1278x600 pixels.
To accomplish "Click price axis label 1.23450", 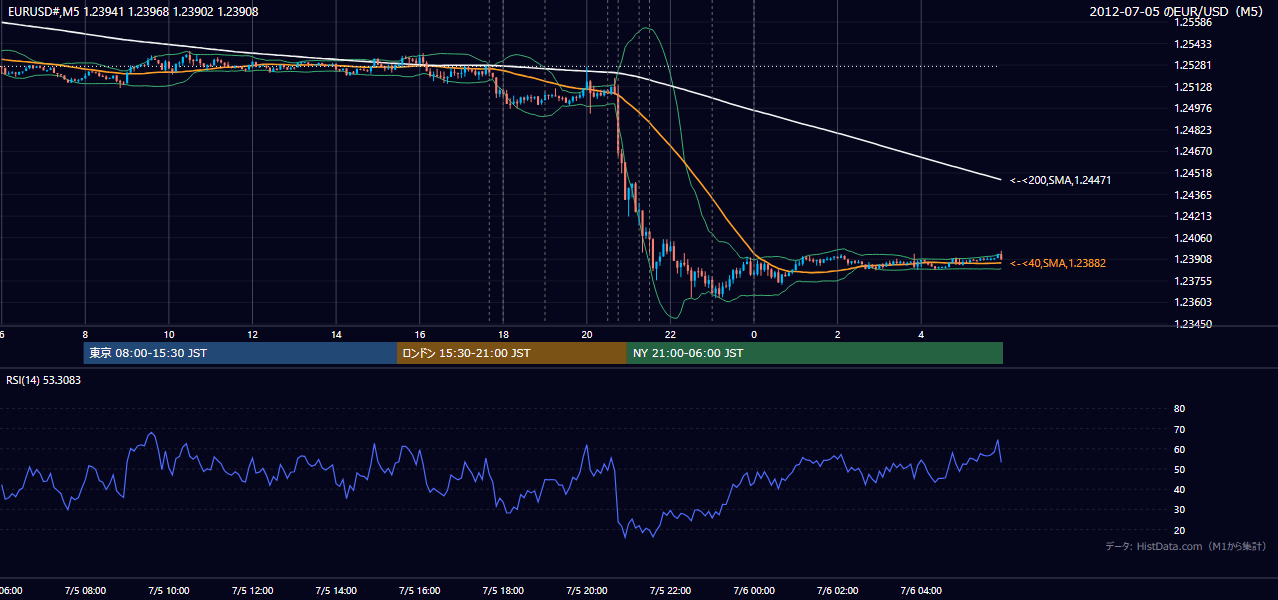I will click(x=1193, y=324).
